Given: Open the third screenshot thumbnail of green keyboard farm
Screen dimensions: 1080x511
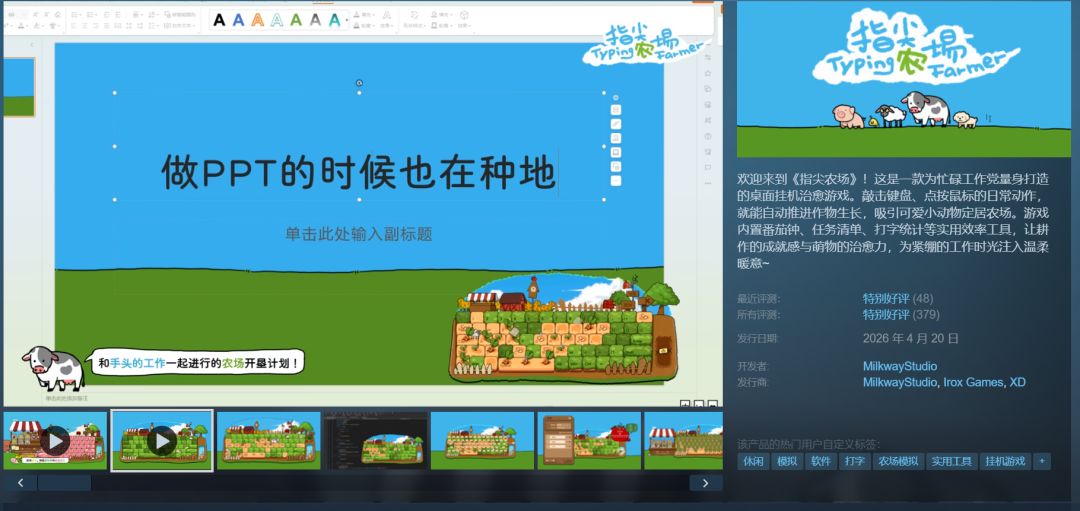Looking at the screenshot, I should coord(269,441).
